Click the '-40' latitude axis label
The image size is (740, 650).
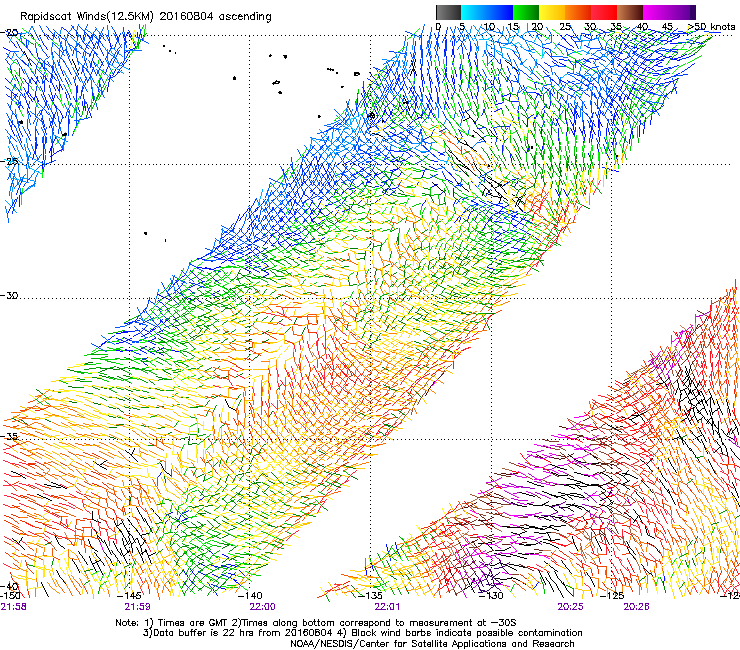[9, 586]
